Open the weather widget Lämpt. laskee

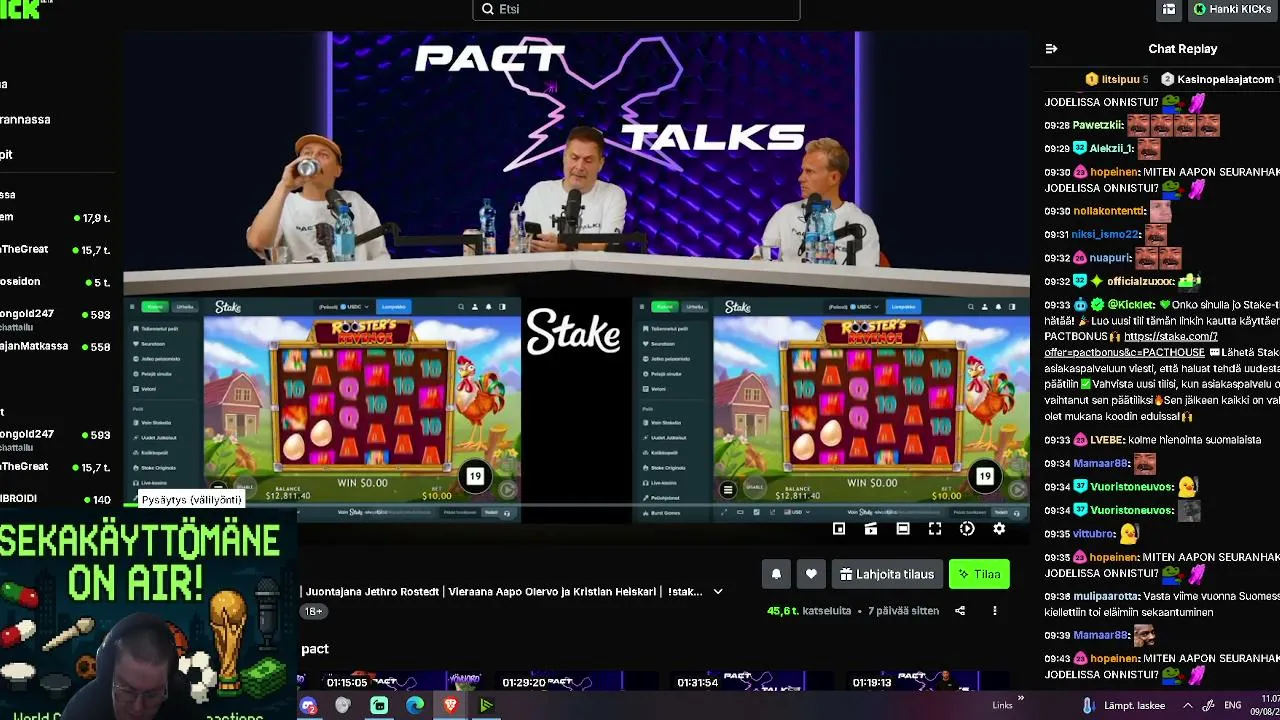click(x=1125, y=705)
